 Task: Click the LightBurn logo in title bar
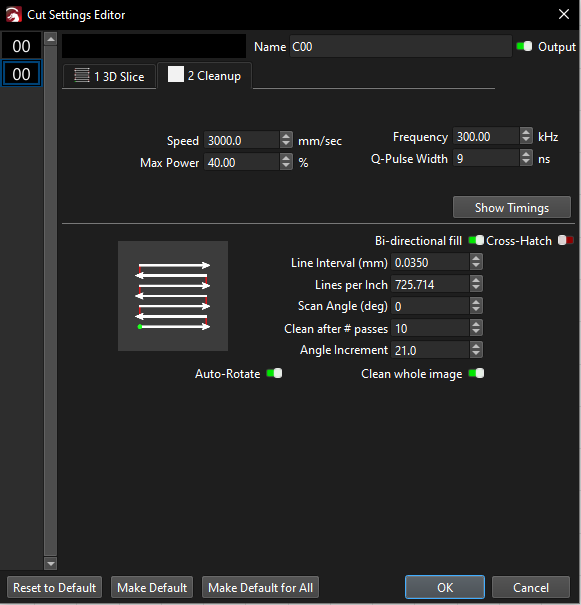14,15
